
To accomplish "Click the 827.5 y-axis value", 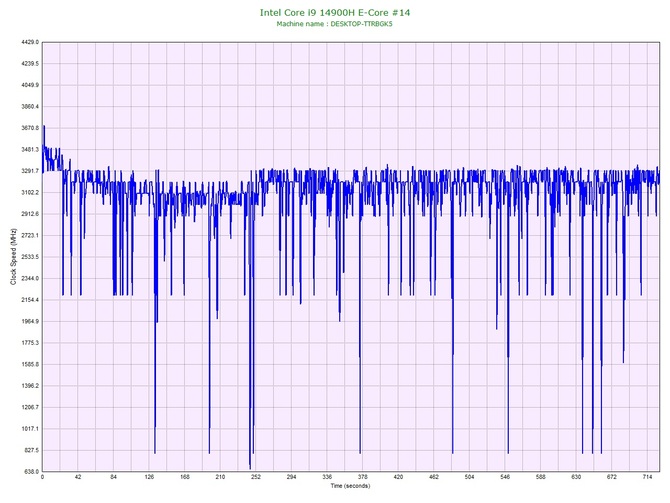I will [x=31, y=450].
